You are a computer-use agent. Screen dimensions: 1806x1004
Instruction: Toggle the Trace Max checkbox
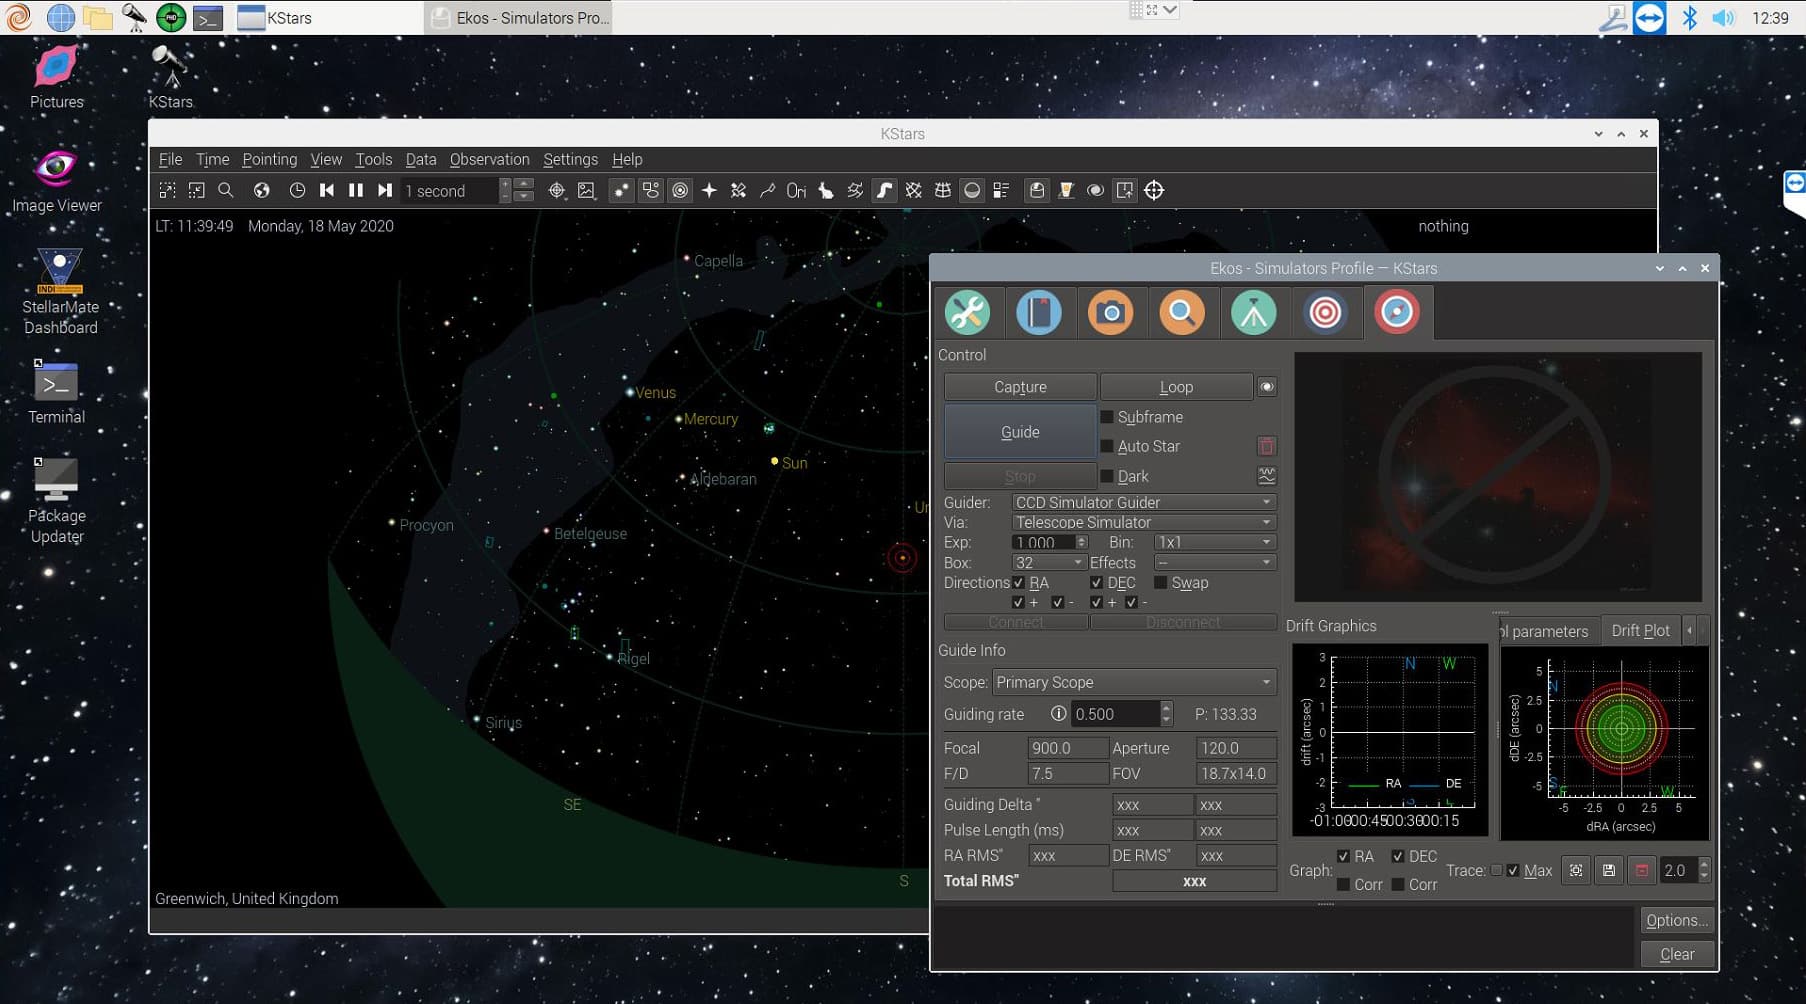click(1513, 870)
